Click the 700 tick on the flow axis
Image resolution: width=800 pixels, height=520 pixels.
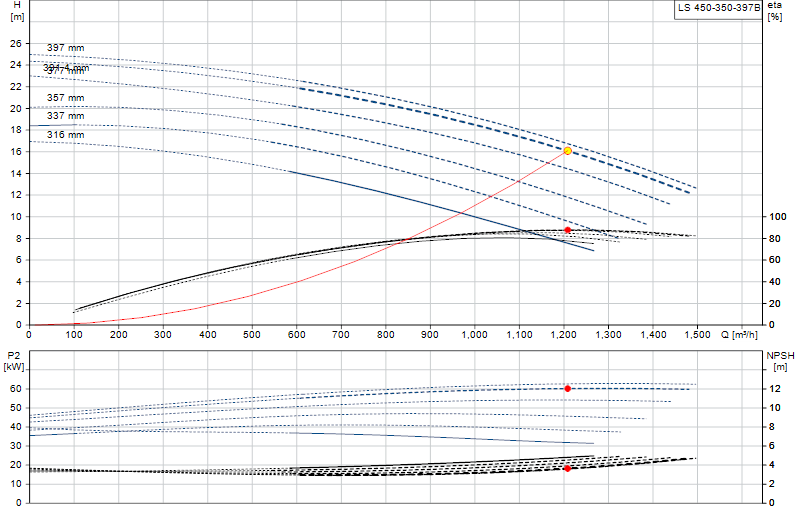click(341, 335)
